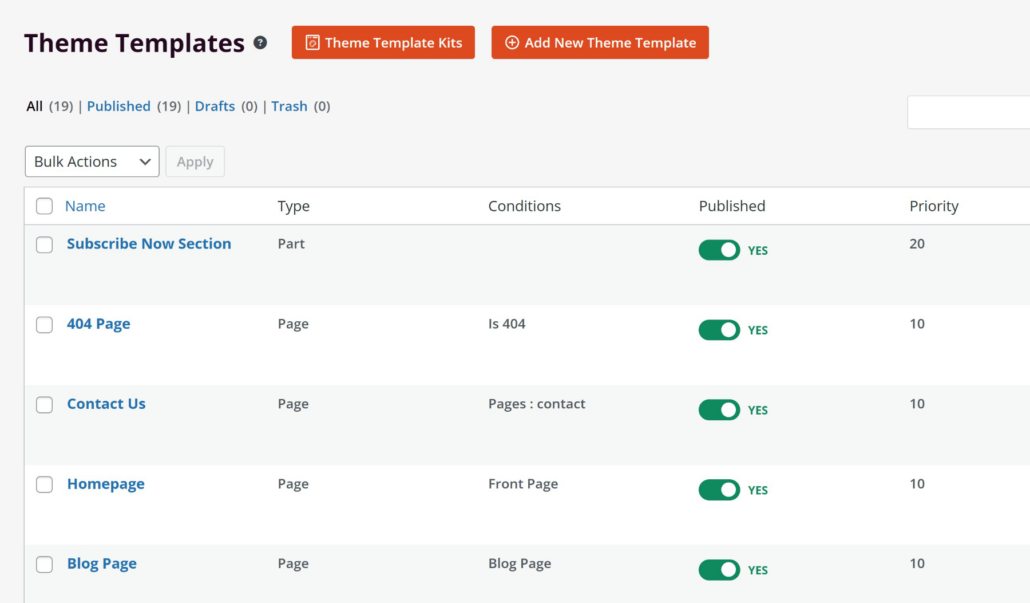
Task: Click inside the search input field
Action: pos(968,113)
